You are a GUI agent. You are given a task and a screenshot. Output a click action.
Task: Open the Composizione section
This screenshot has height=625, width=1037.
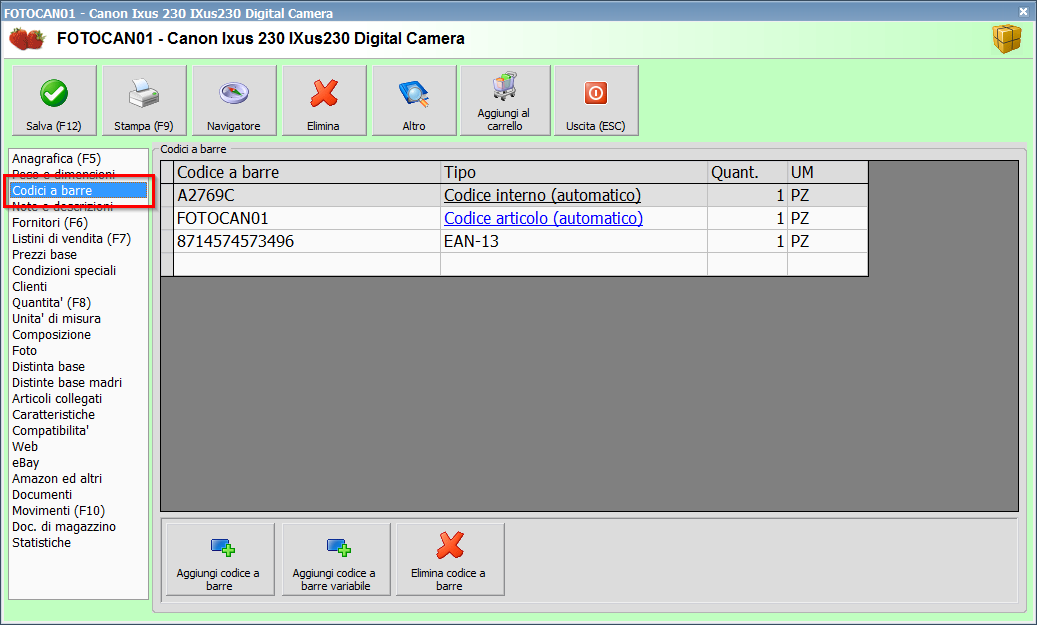point(52,335)
